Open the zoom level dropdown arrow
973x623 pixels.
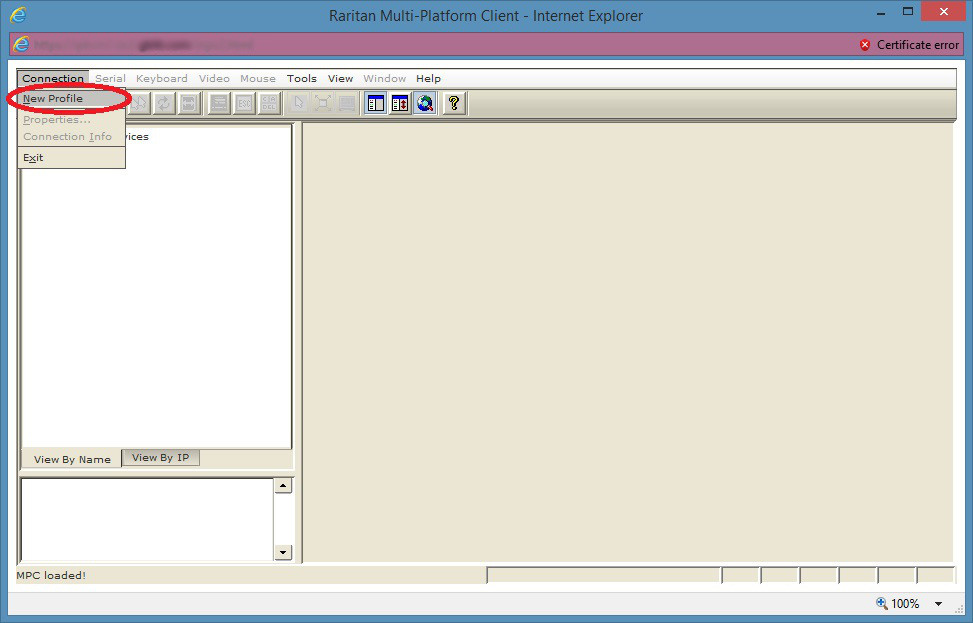coord(938,604)
